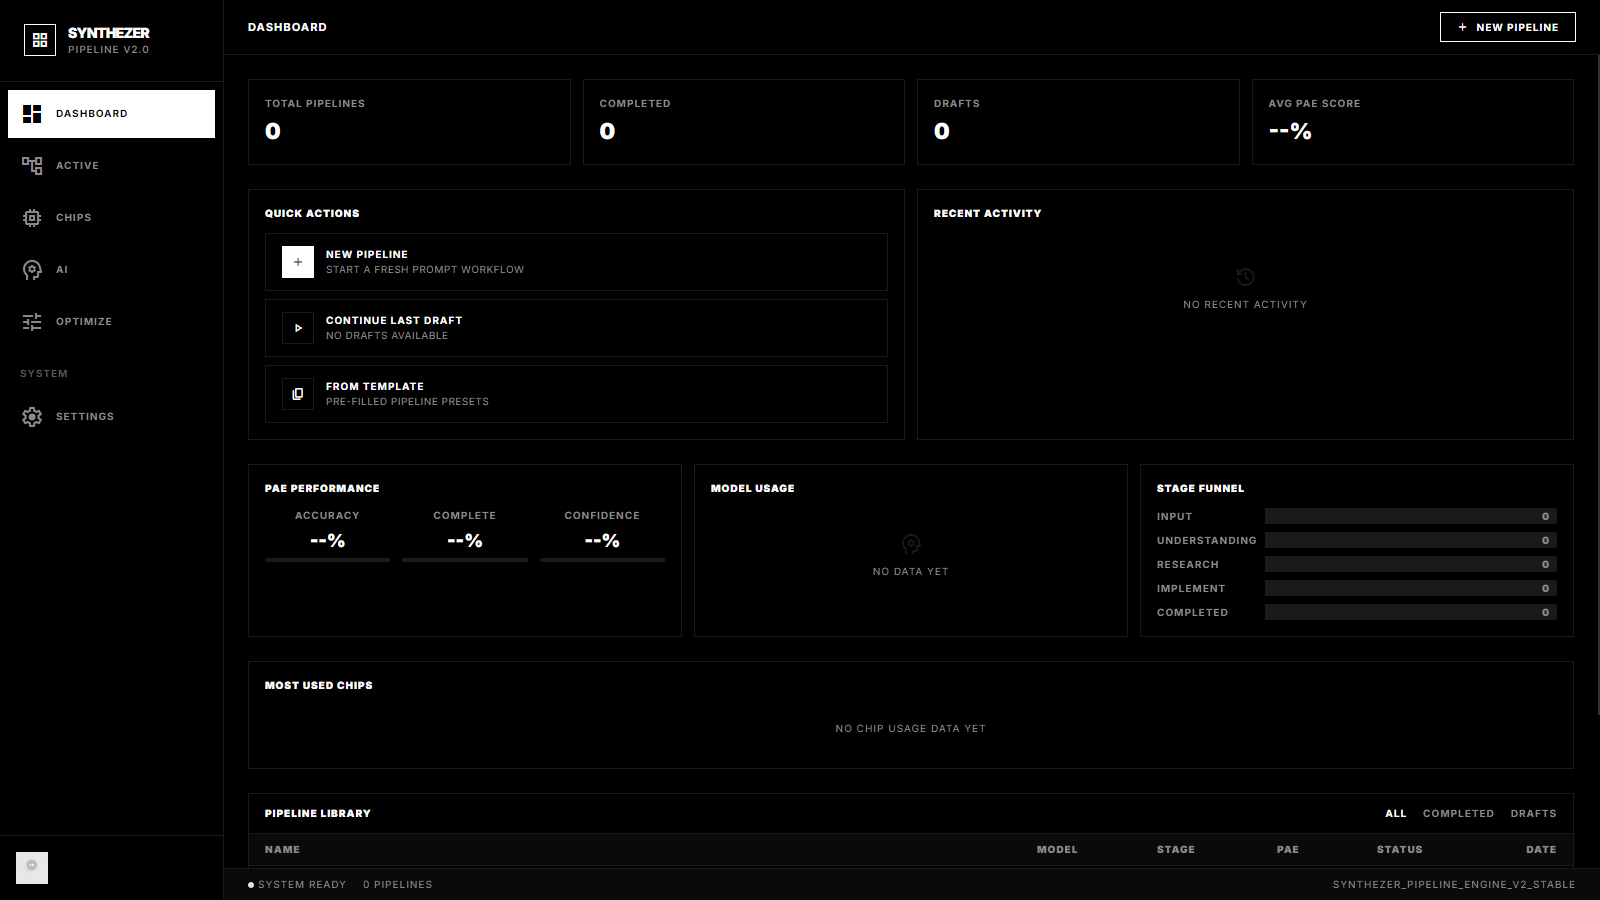Open the Optimize panel from the sidebar
Screen dimensions: 1600x900
pos(83,321)
